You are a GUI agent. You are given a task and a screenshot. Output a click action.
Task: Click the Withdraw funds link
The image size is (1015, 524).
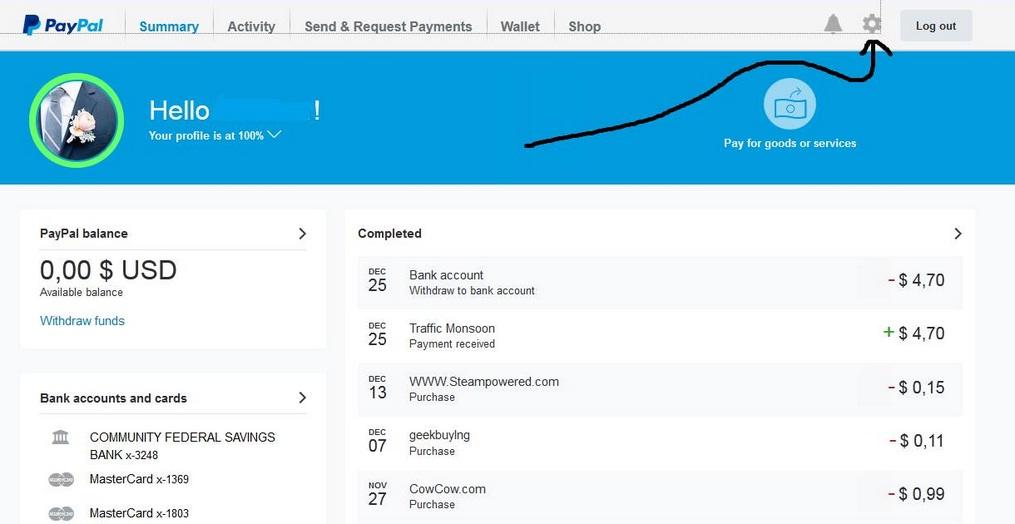coord(82,321)
